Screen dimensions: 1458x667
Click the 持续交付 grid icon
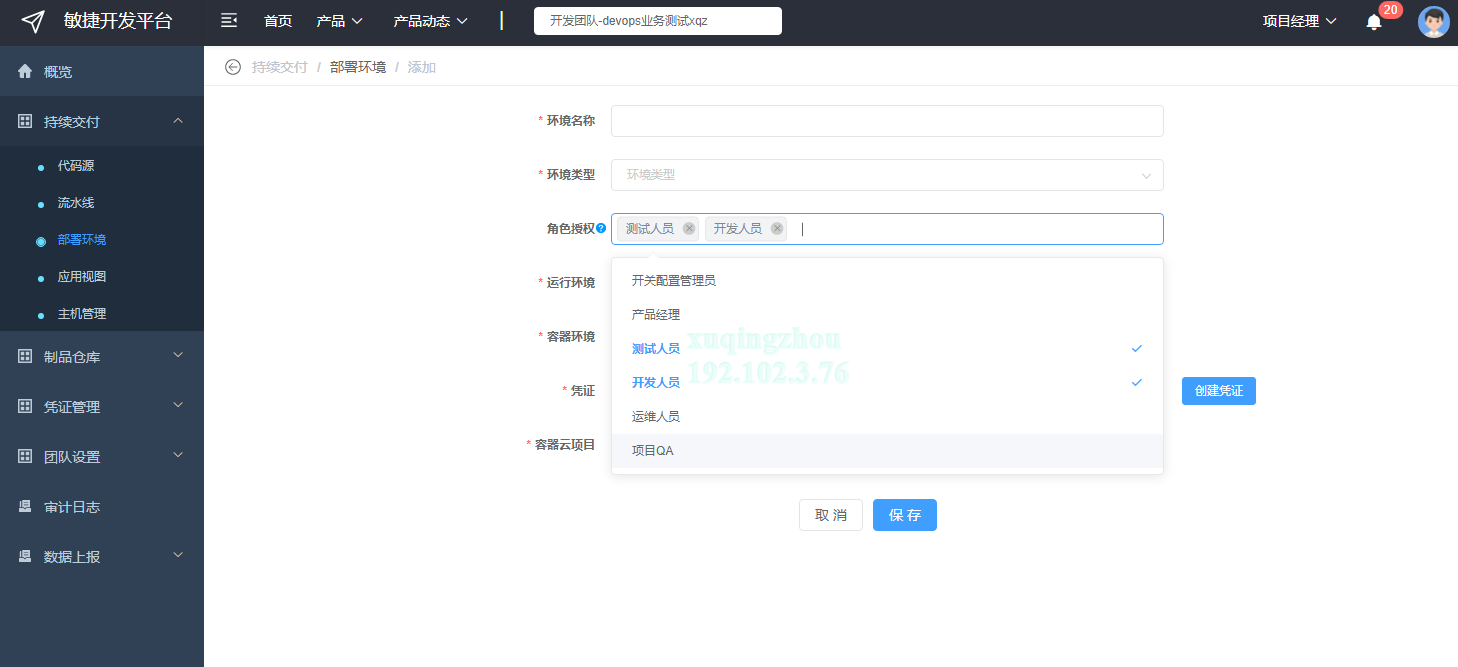(25, 121)
